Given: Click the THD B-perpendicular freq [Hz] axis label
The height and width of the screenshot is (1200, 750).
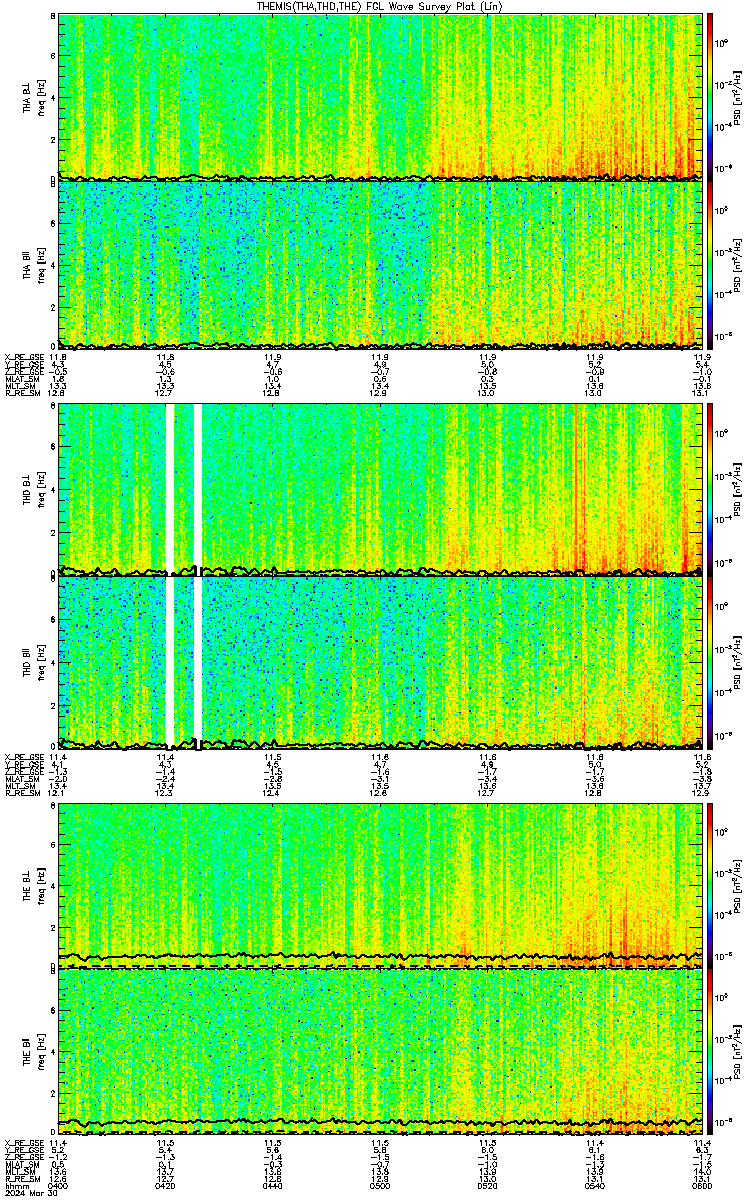Looking at the screenshot, I should 39,490.
